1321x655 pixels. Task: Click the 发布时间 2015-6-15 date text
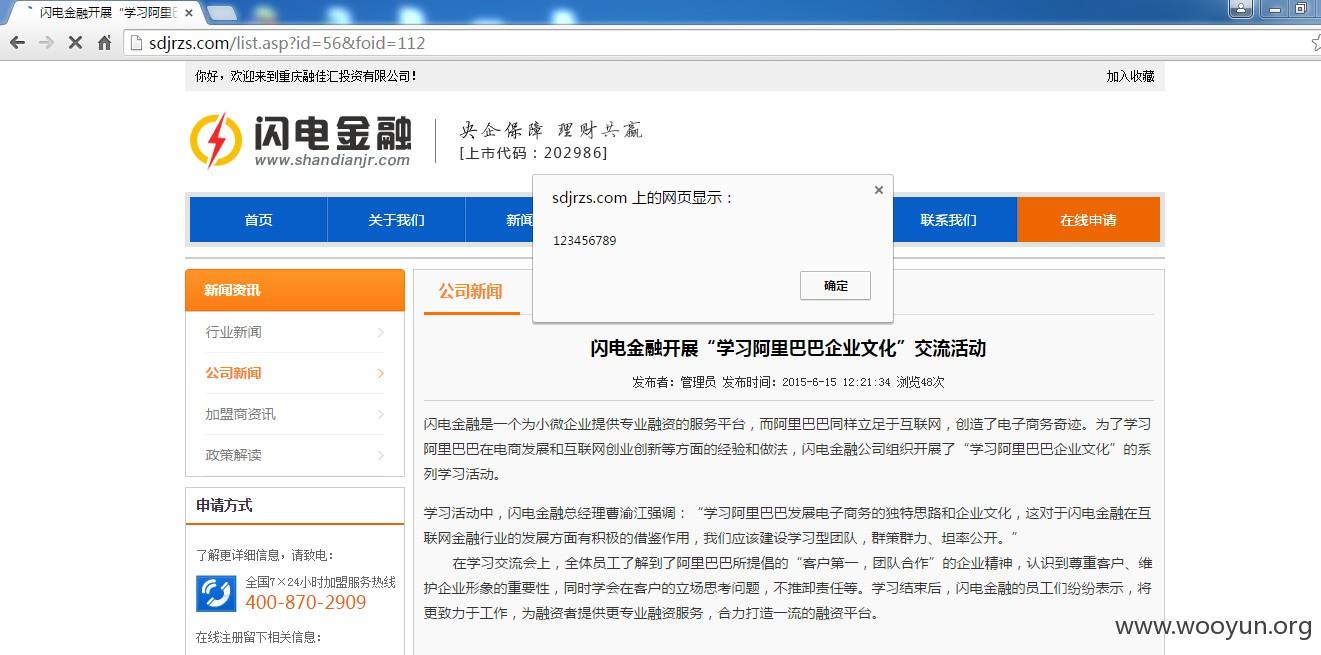(x=806, y=382)
